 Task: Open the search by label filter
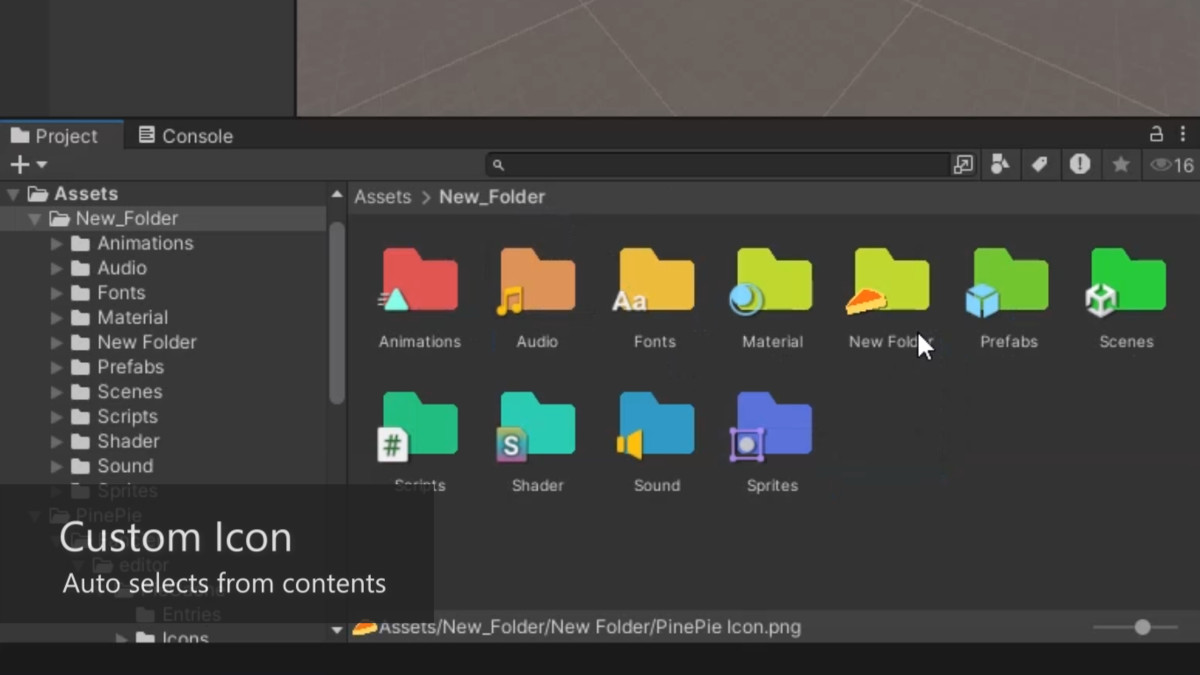tap(1039, 165)
